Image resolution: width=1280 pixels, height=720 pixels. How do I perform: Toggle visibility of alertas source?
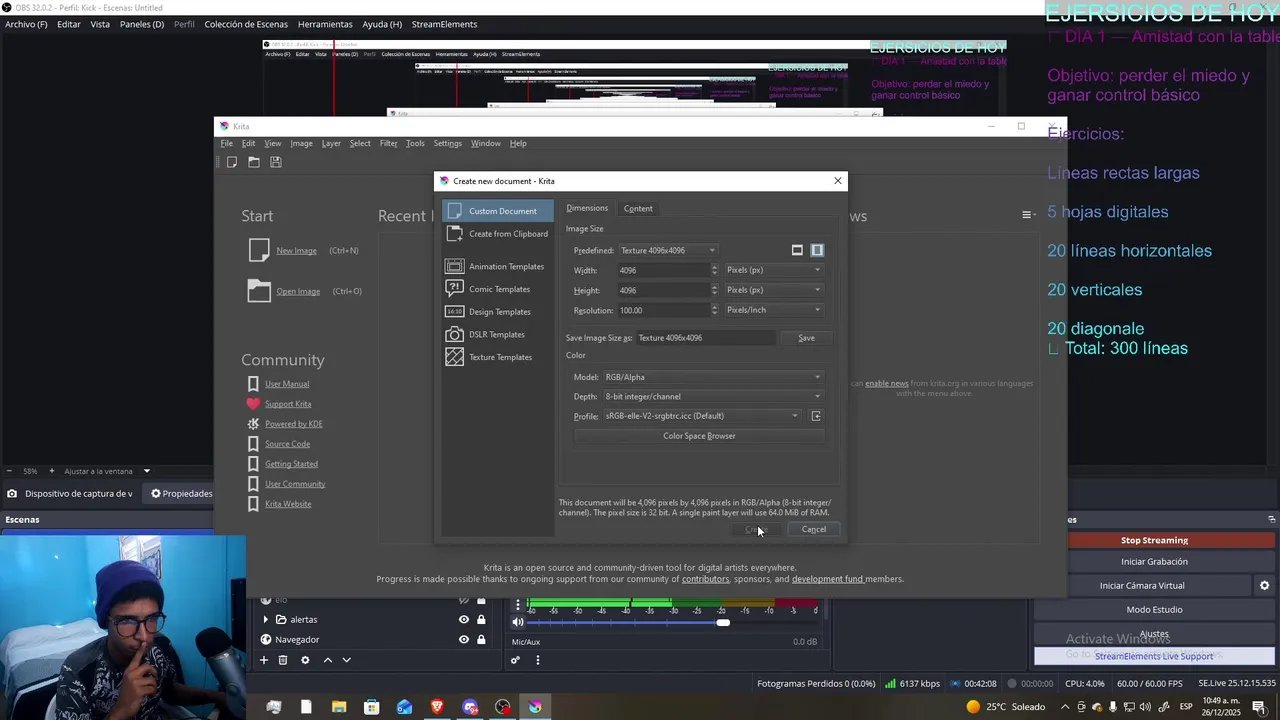click(463, 620)
